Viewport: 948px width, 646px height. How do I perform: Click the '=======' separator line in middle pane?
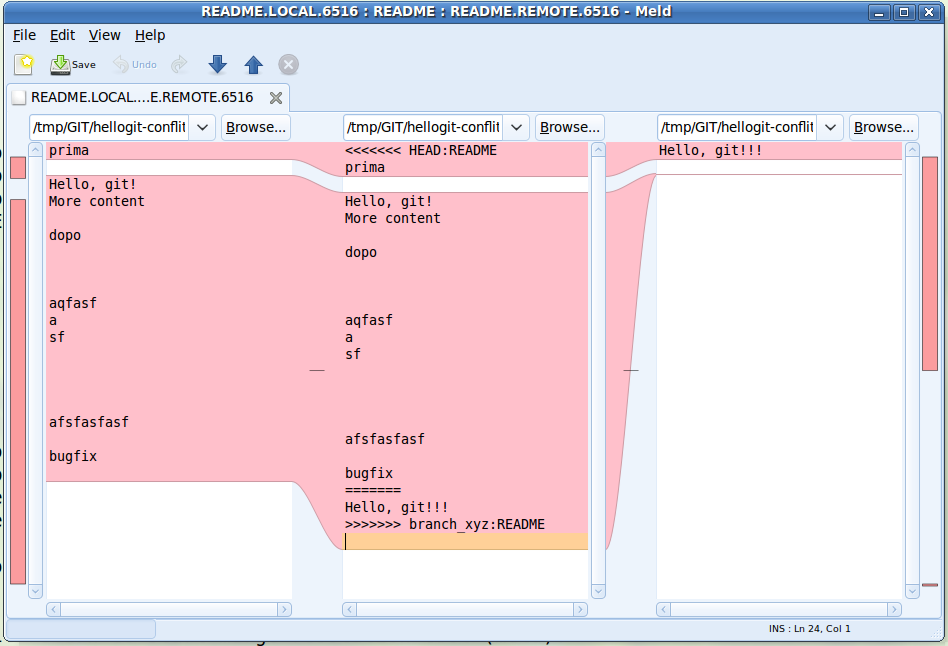[373, 491]
